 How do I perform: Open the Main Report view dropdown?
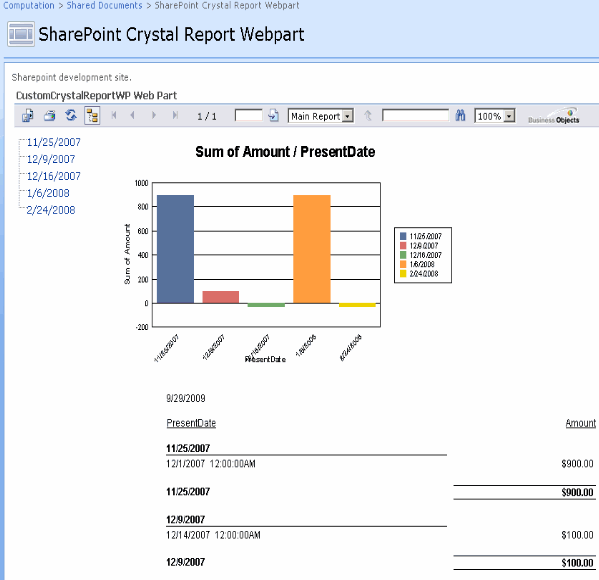click(321, 116)
